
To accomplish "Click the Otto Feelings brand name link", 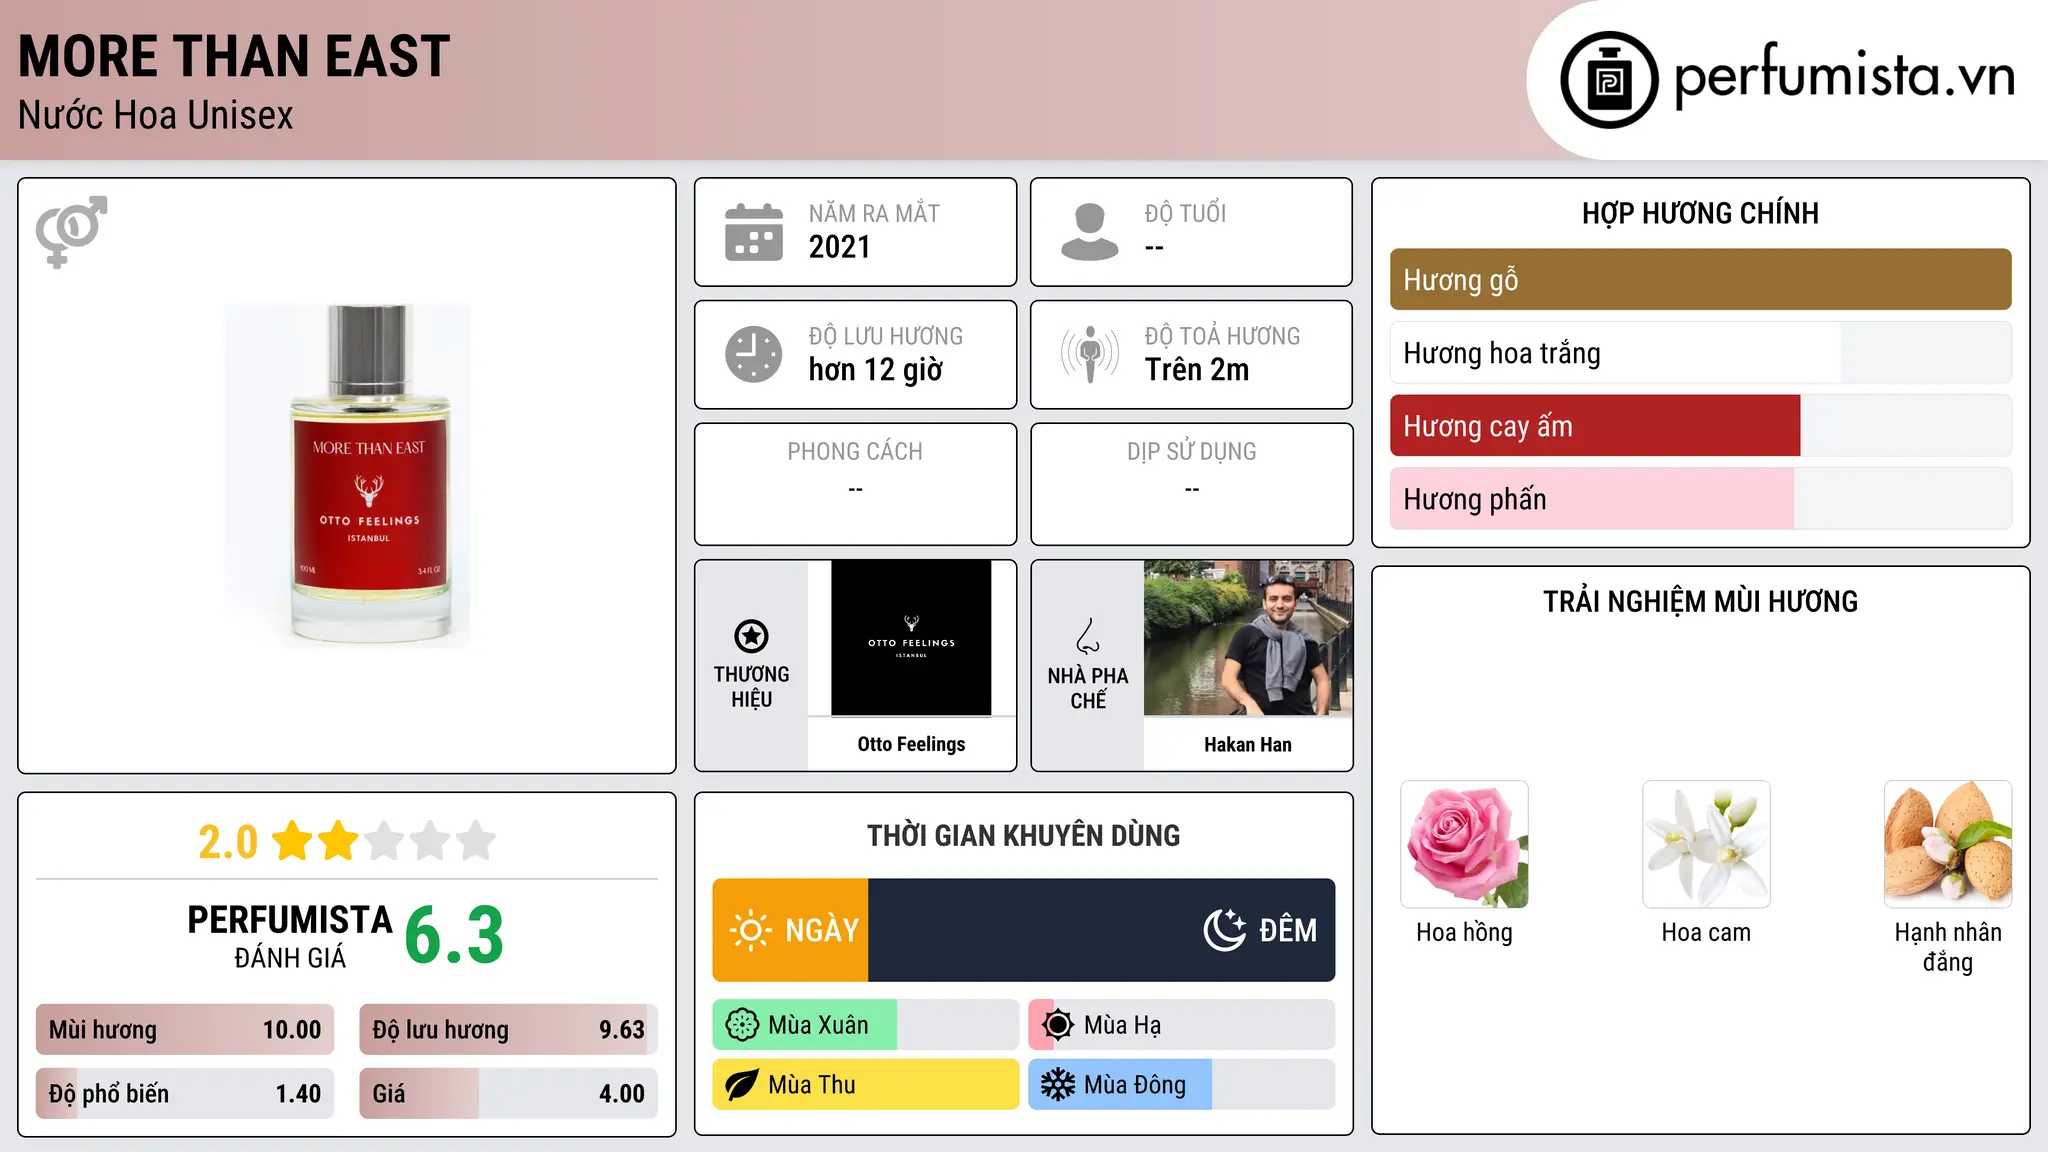I will 911,744.
